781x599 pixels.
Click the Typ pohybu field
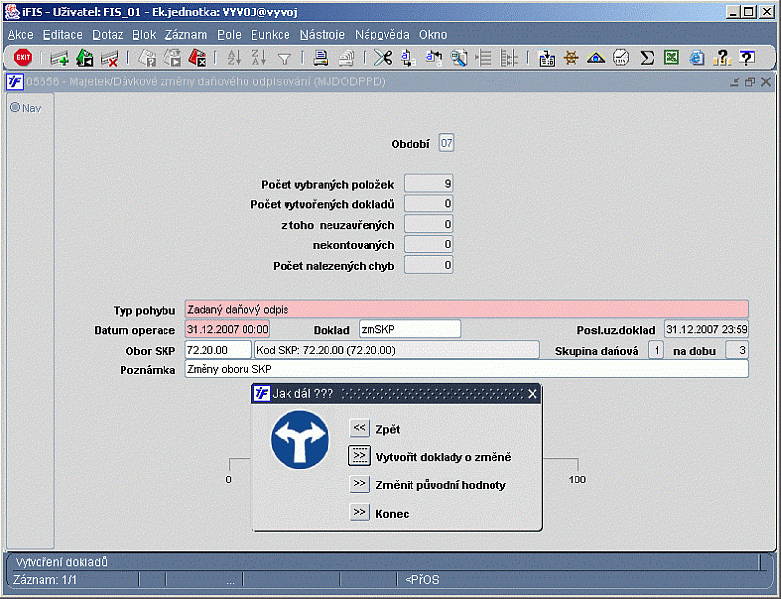(466, 309)
